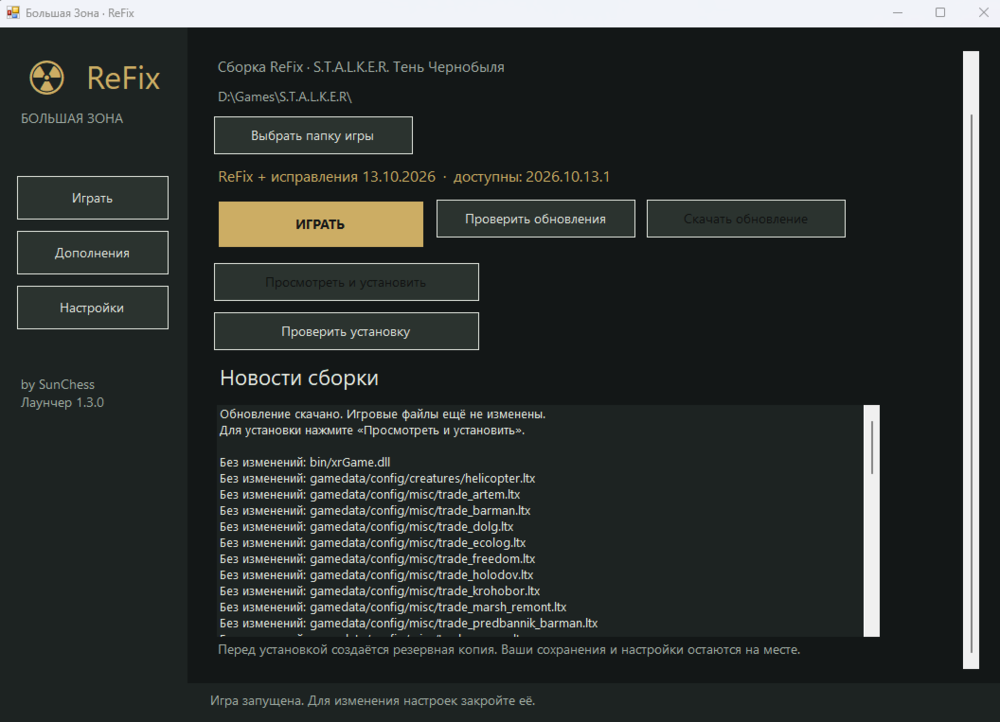
Task: Click the game path D:\Games\S.T.A.L.K.E.R.\
Action: 285,97
